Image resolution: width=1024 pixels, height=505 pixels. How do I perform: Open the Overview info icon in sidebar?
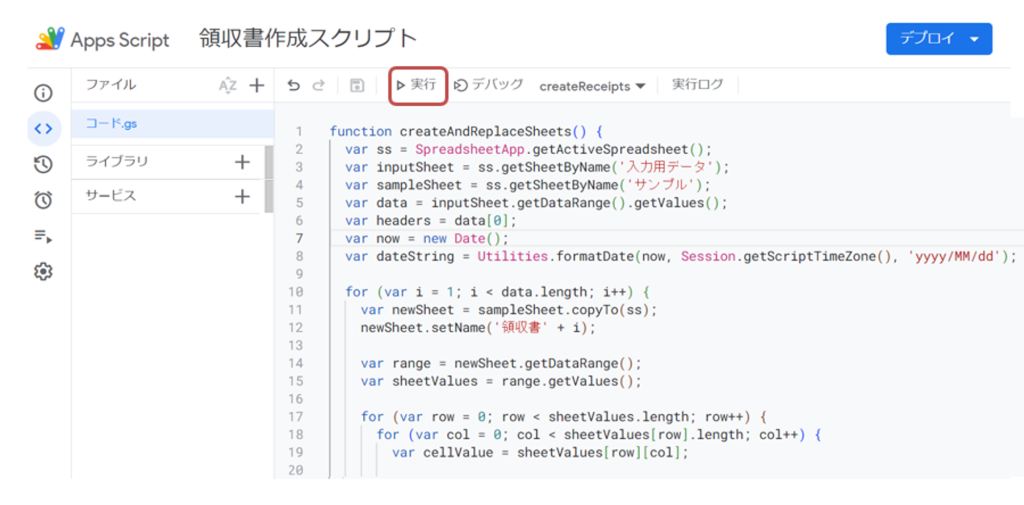click(x=43, y=93)
